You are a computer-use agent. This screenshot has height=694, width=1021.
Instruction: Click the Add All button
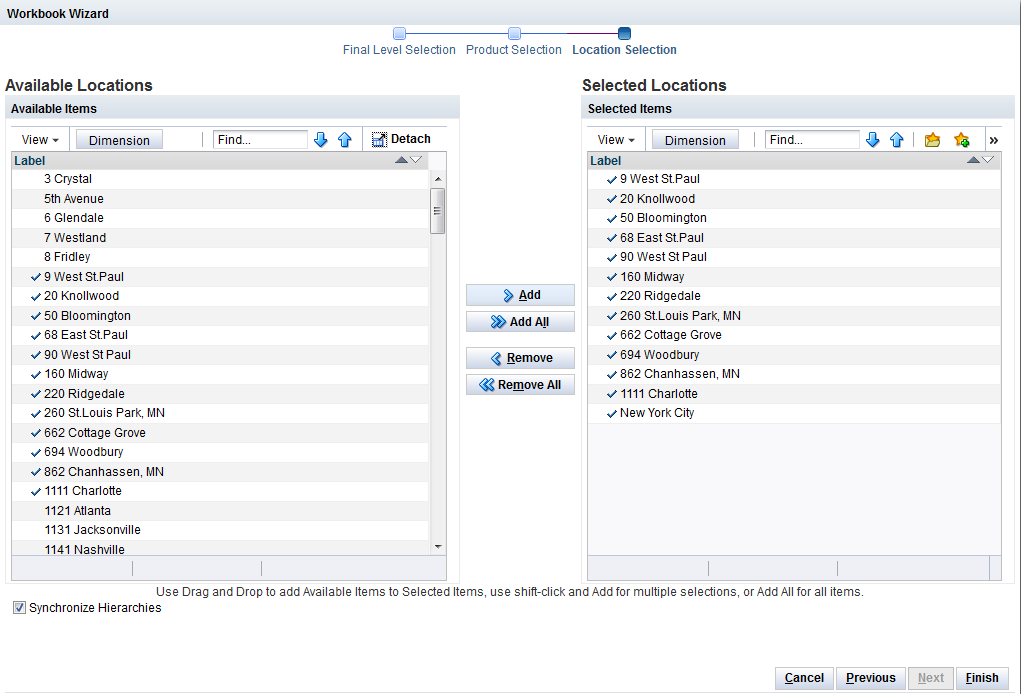pyautogui.click(x=520, y=322)
